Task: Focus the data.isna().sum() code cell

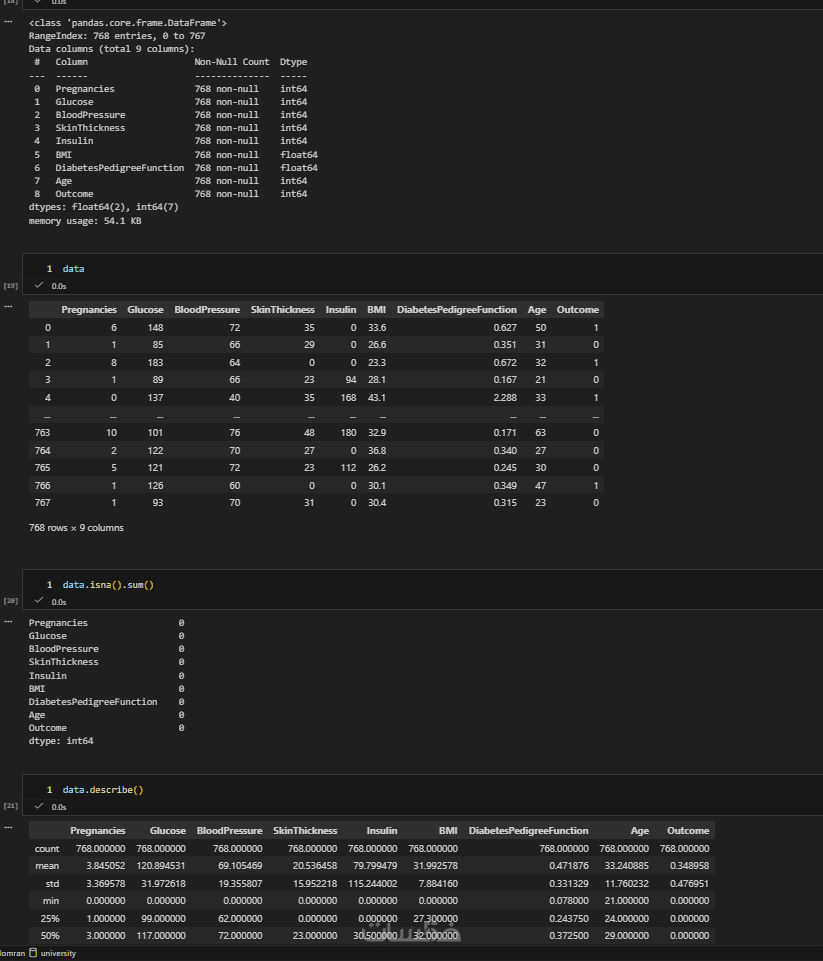Action: (x=400, y=584)
